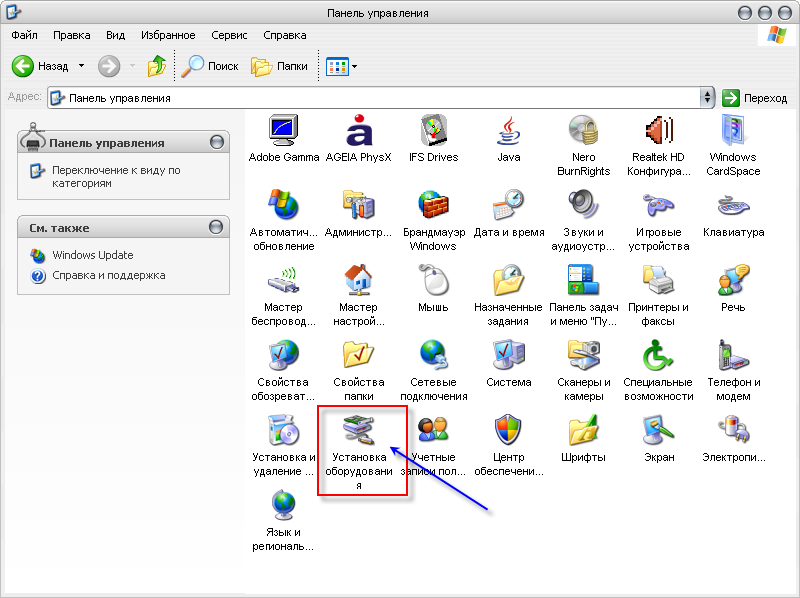Open the Вид menu
The width and height of the screenshot is (800, 598).
coord(115,35)
